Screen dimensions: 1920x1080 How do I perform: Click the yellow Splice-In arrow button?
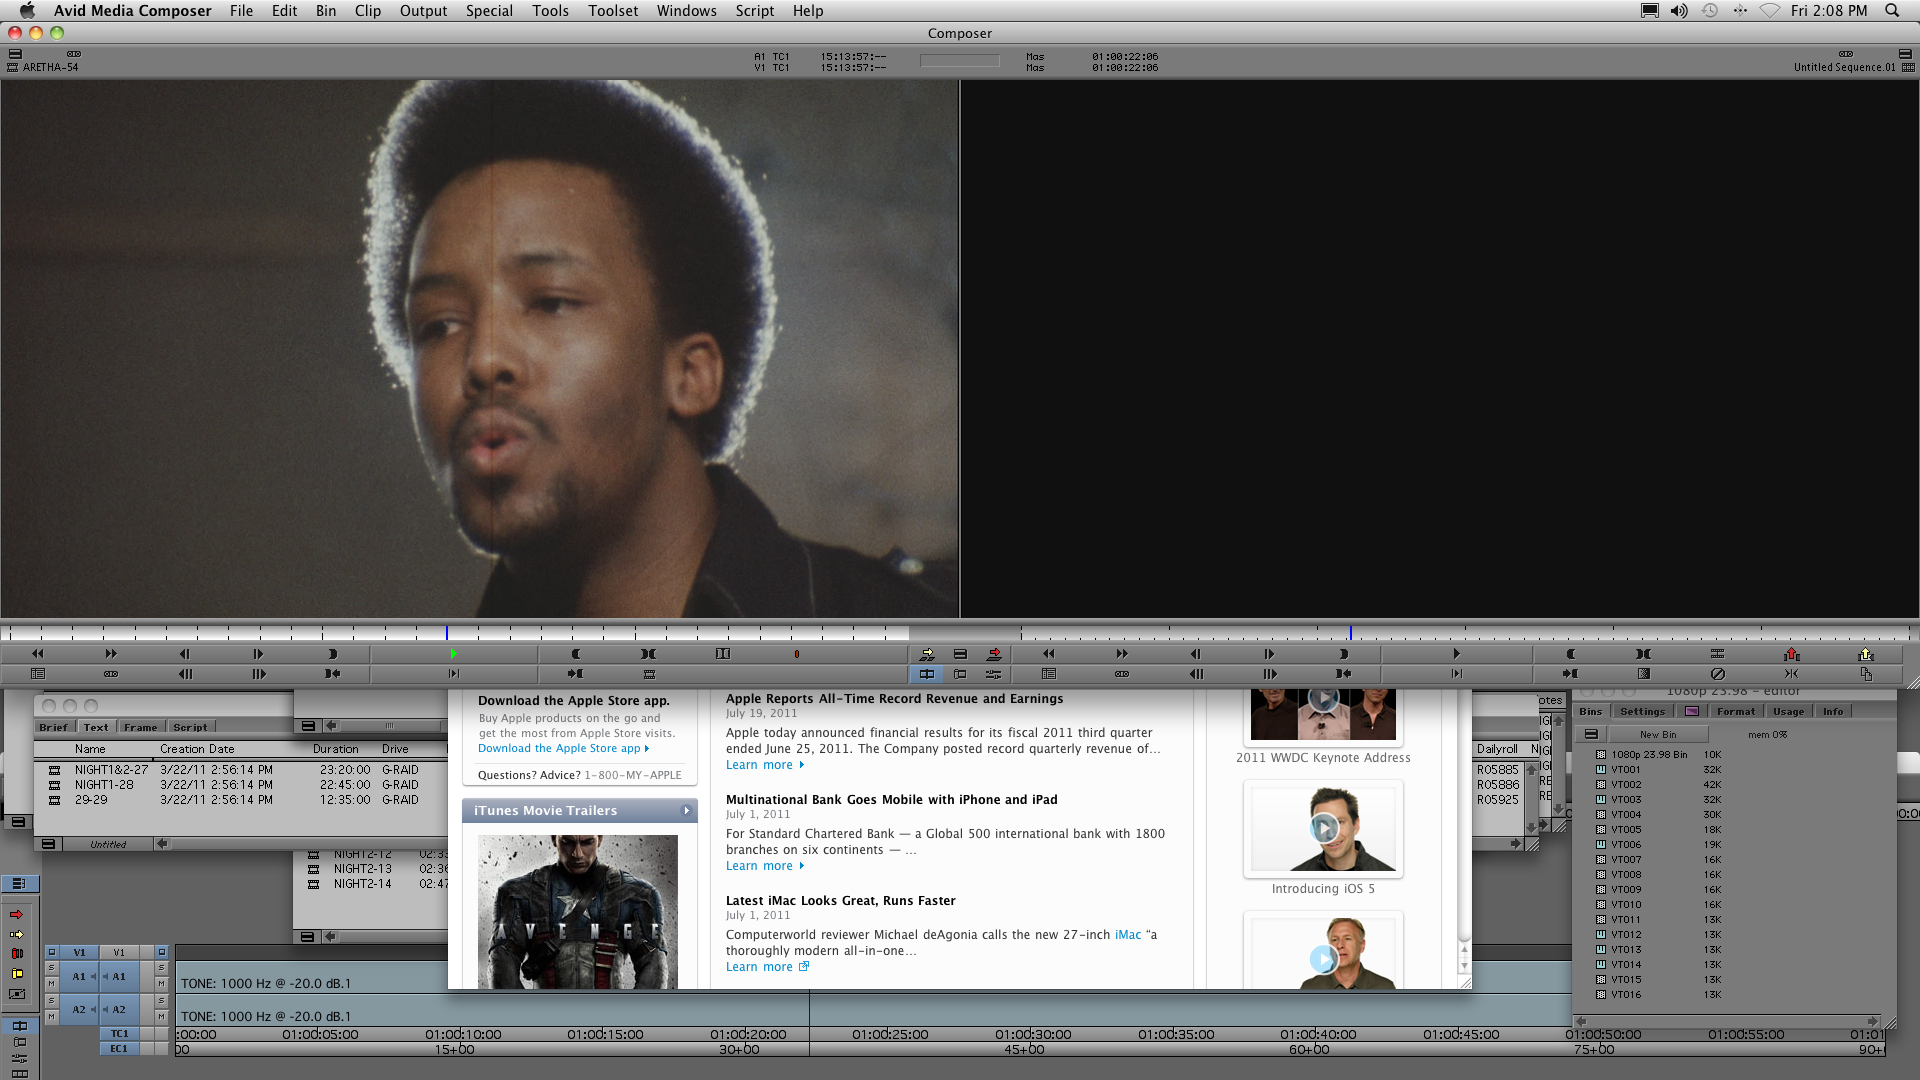tap(927, 654)
